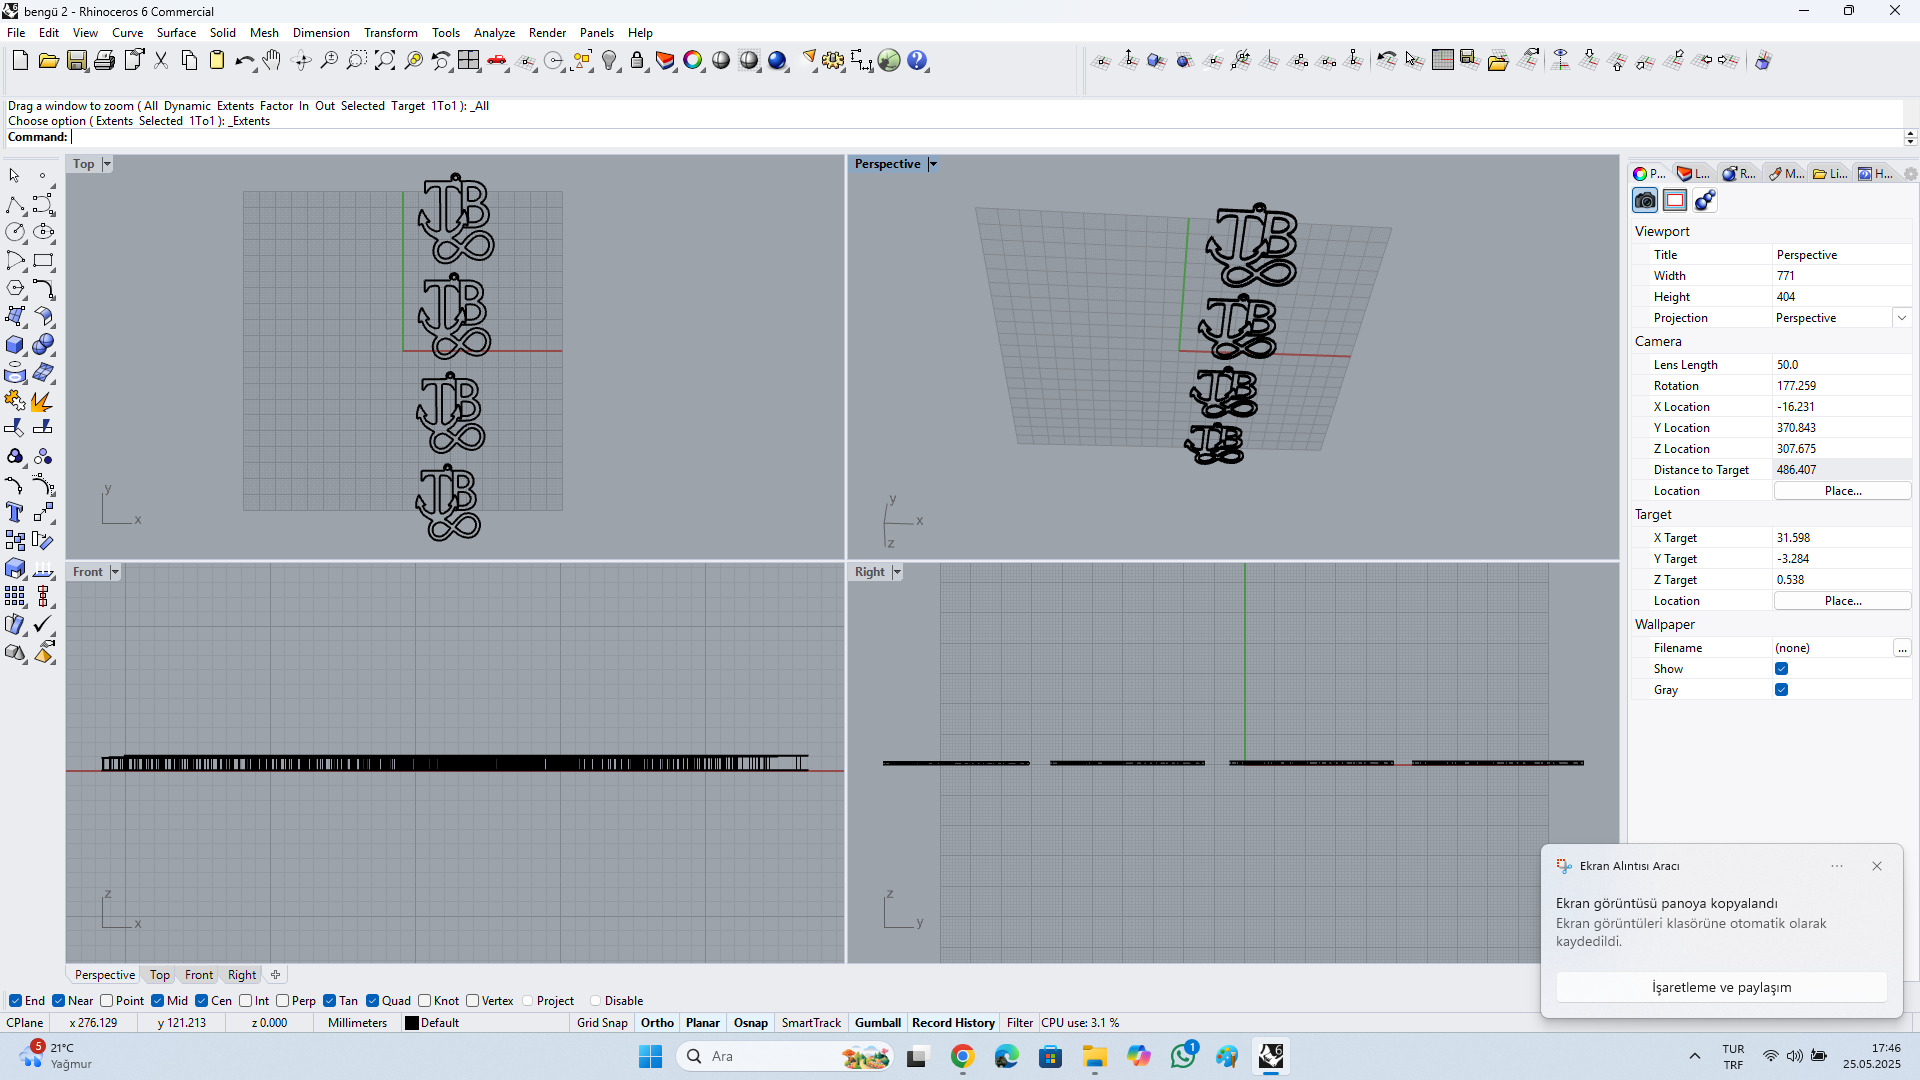Open the Perspective viewport title dropdown
Screen dimensions: 1920x1080
[933, 164]
